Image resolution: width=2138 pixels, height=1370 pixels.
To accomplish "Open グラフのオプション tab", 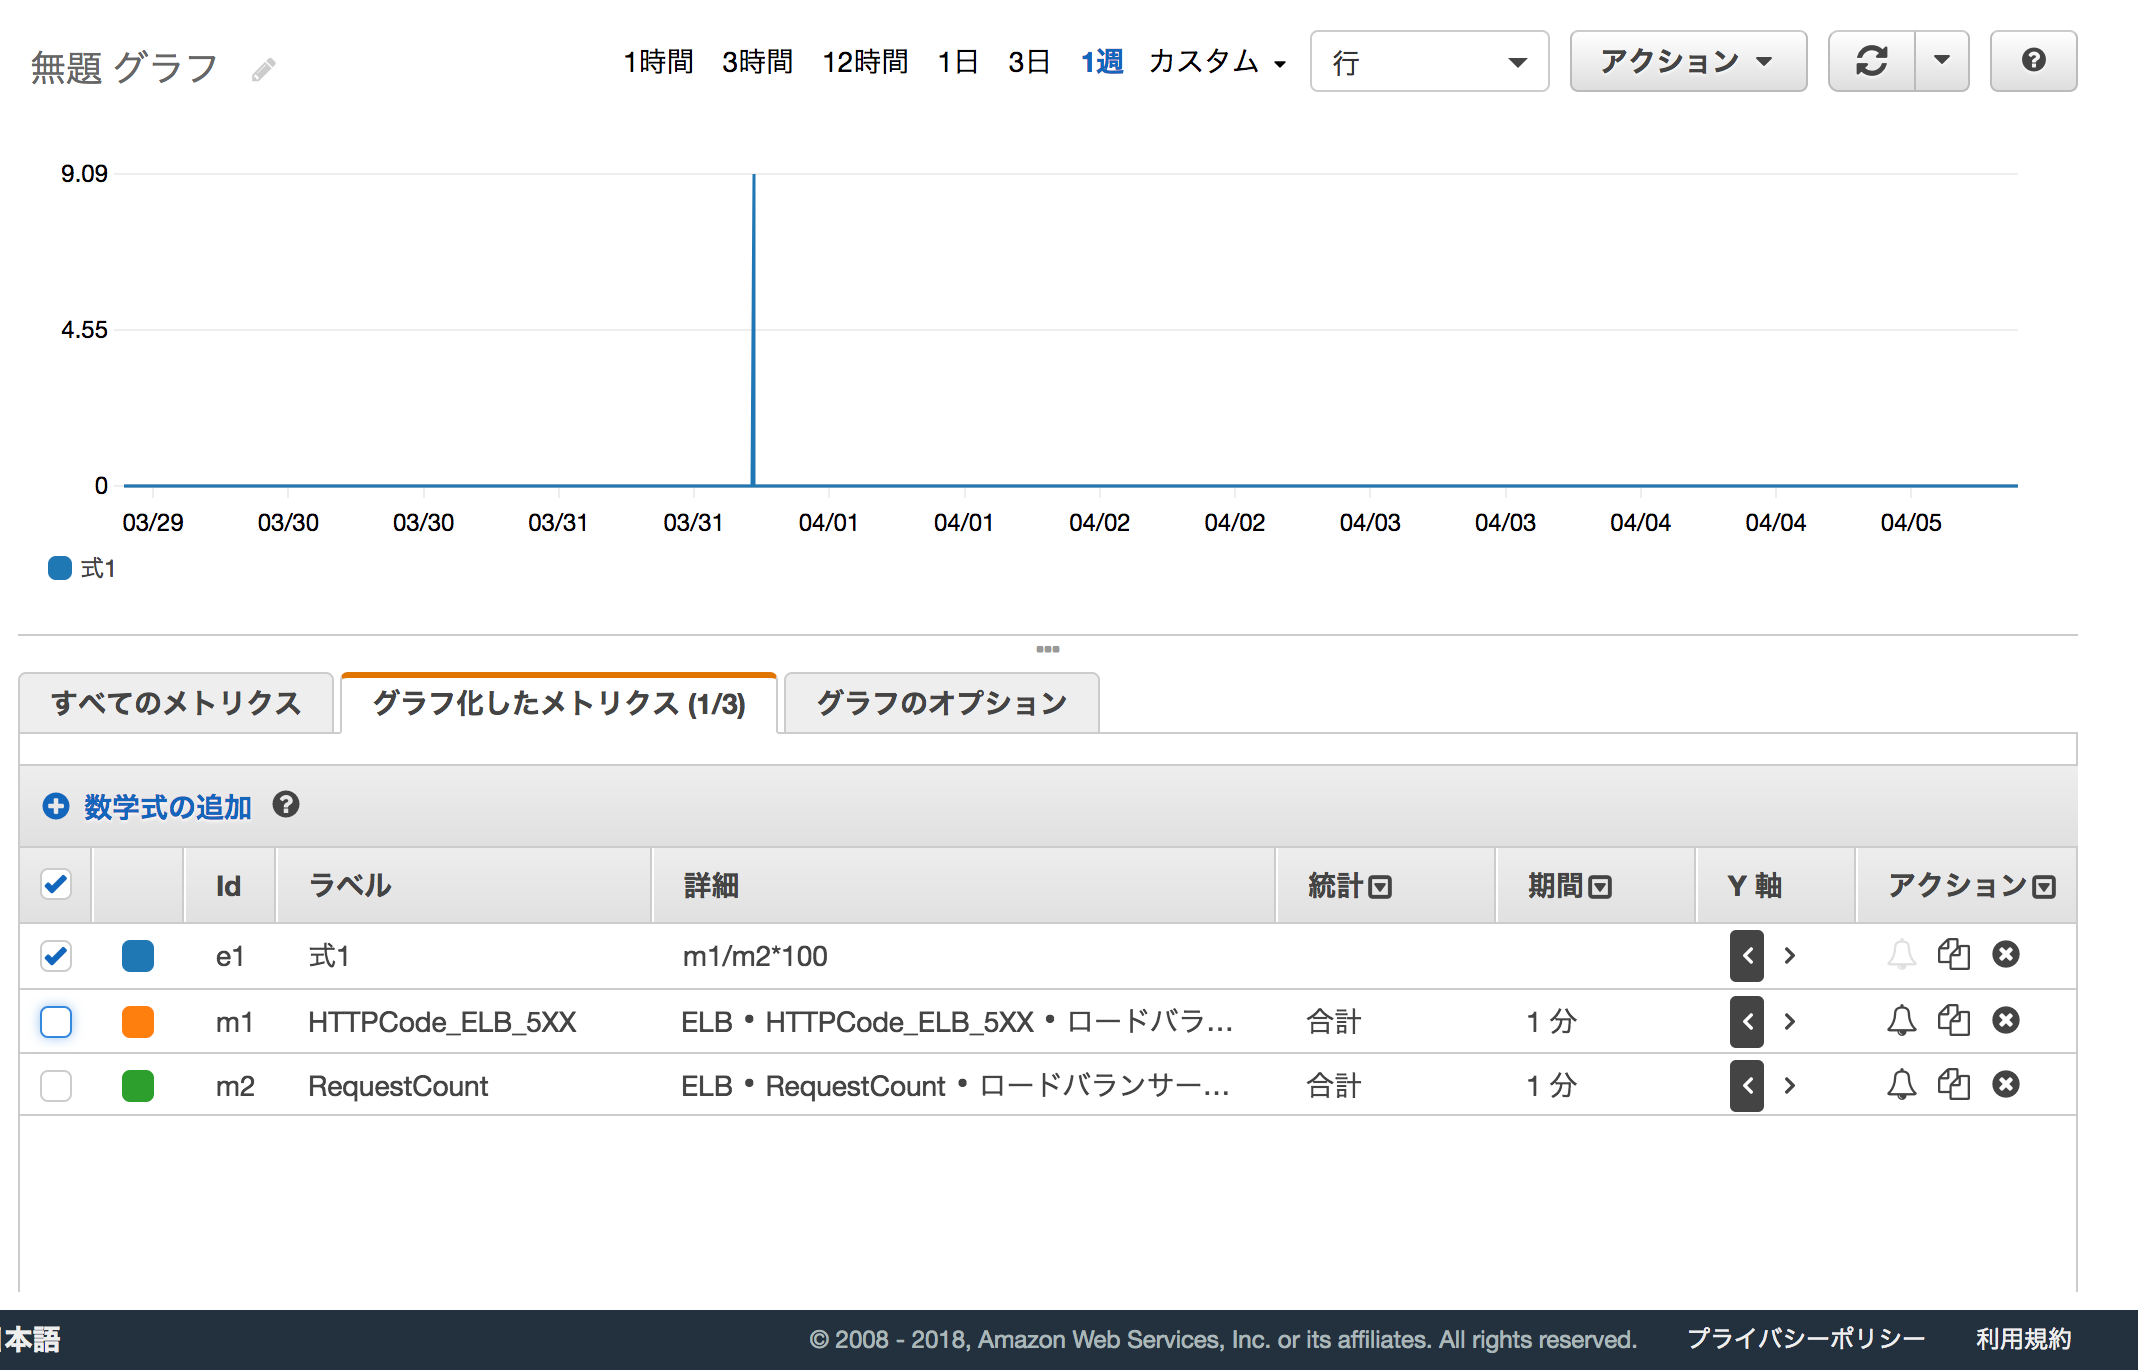I will pos(942,703).
